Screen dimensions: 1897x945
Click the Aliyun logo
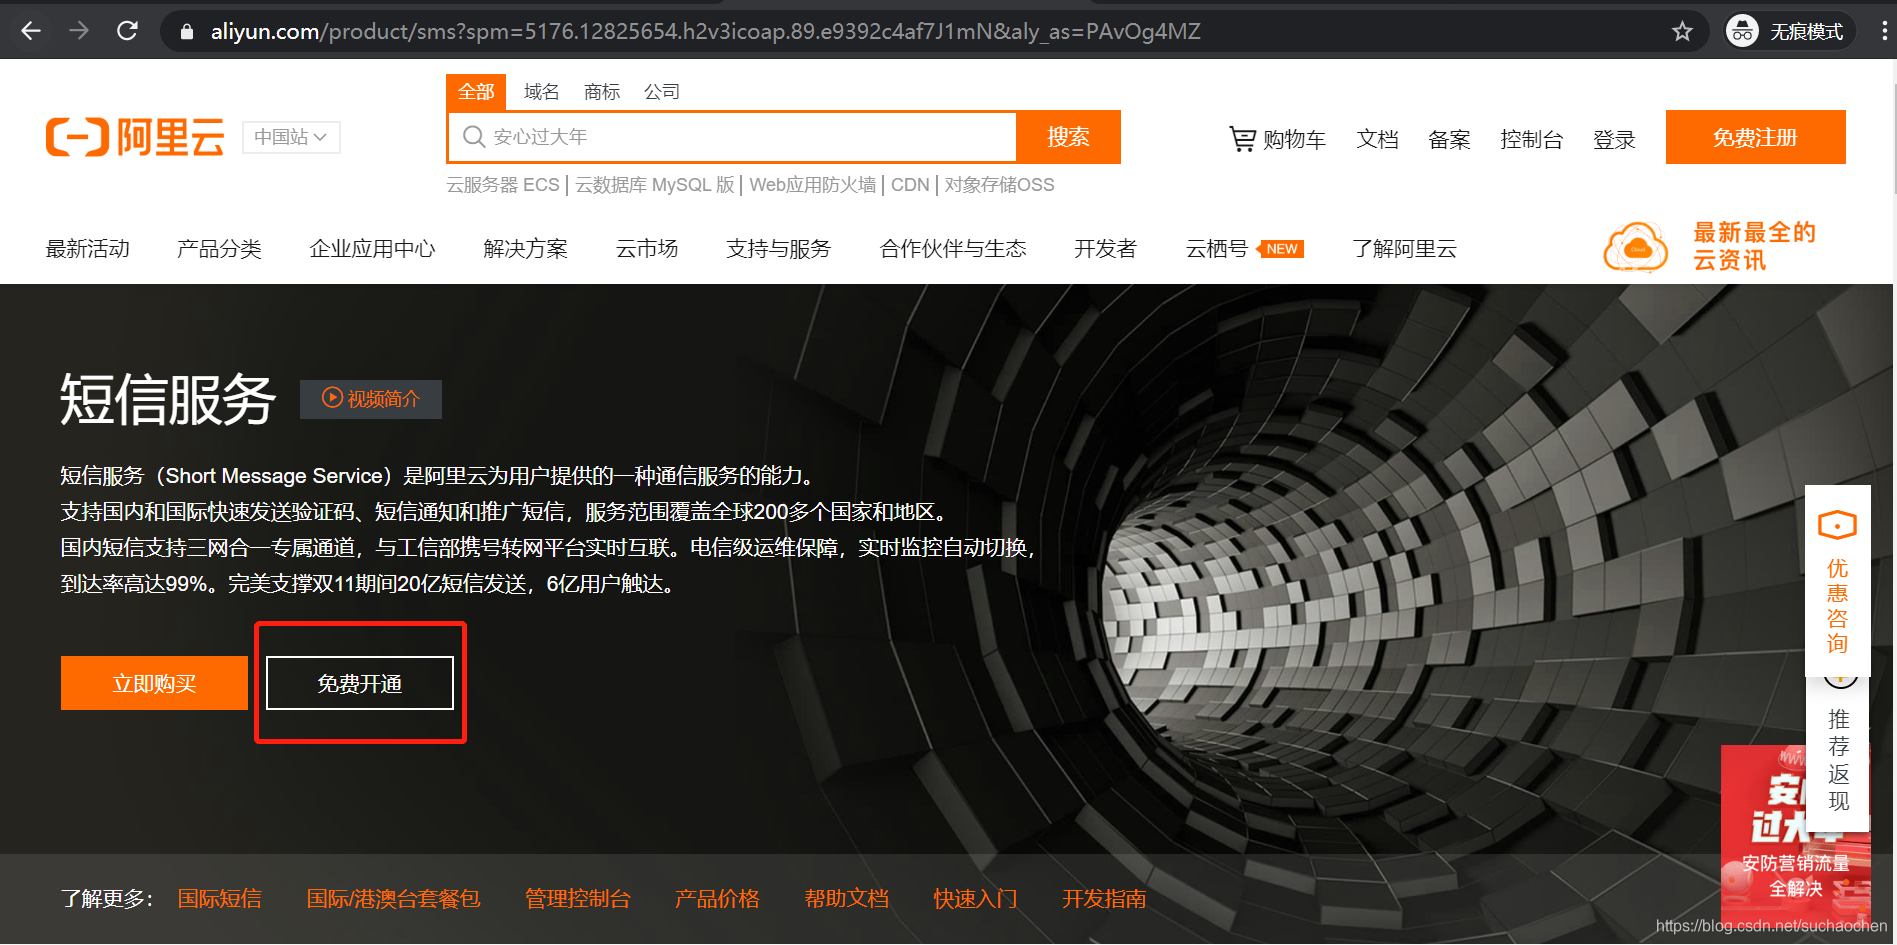click(135, 137)
